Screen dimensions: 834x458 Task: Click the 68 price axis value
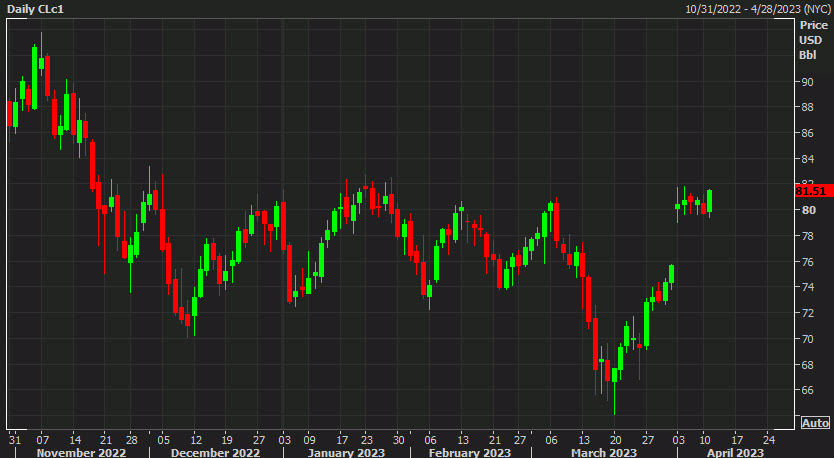coord(808,365)
